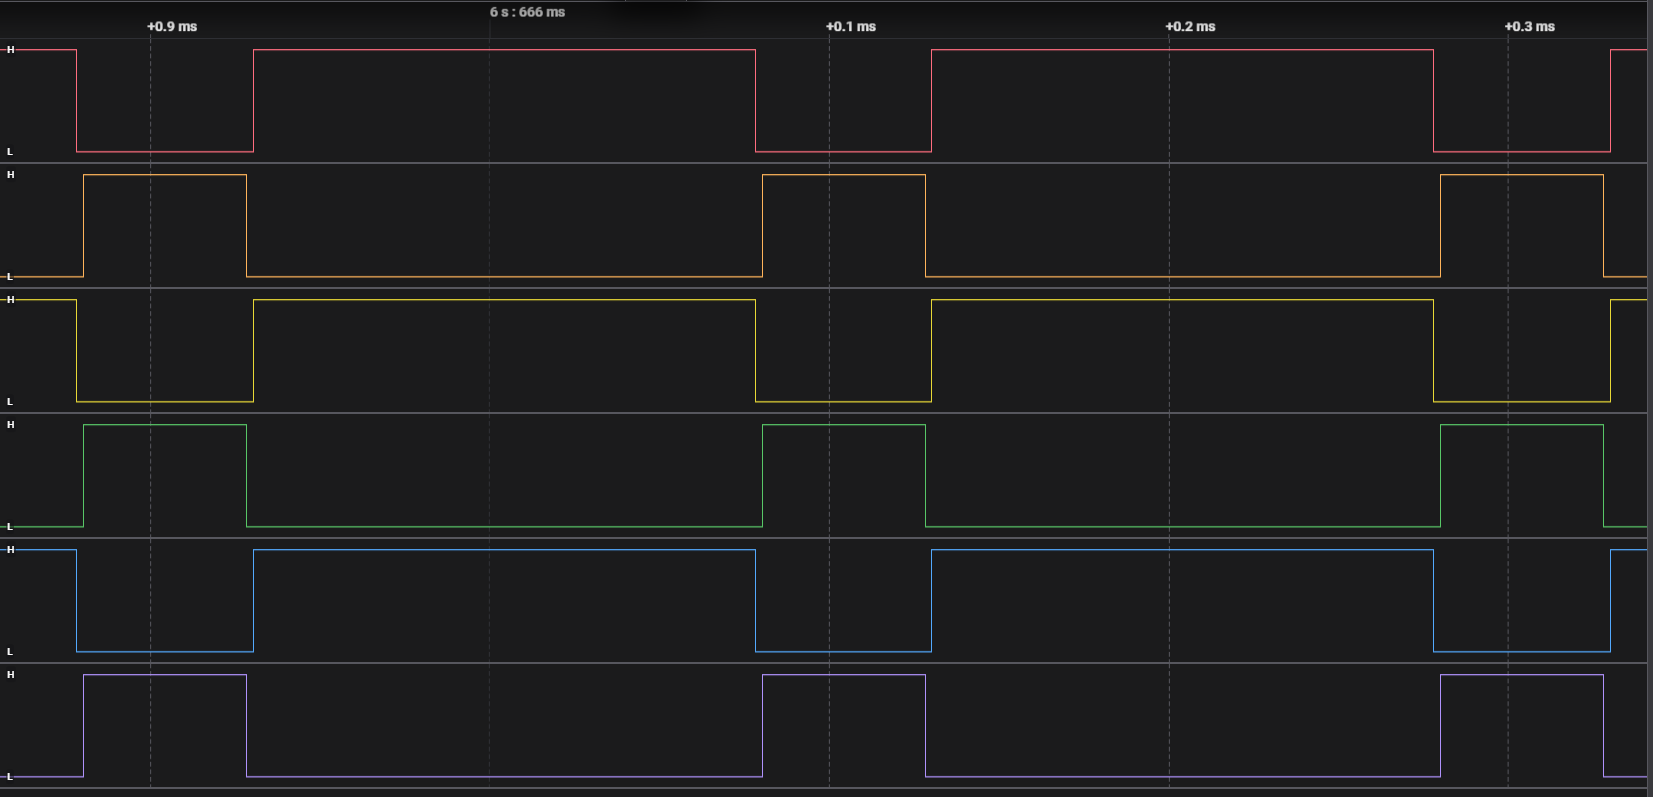Click yellow channel low pulse at +0.3 ms
Screen dimensions: 1653x797
(1522, 351)
